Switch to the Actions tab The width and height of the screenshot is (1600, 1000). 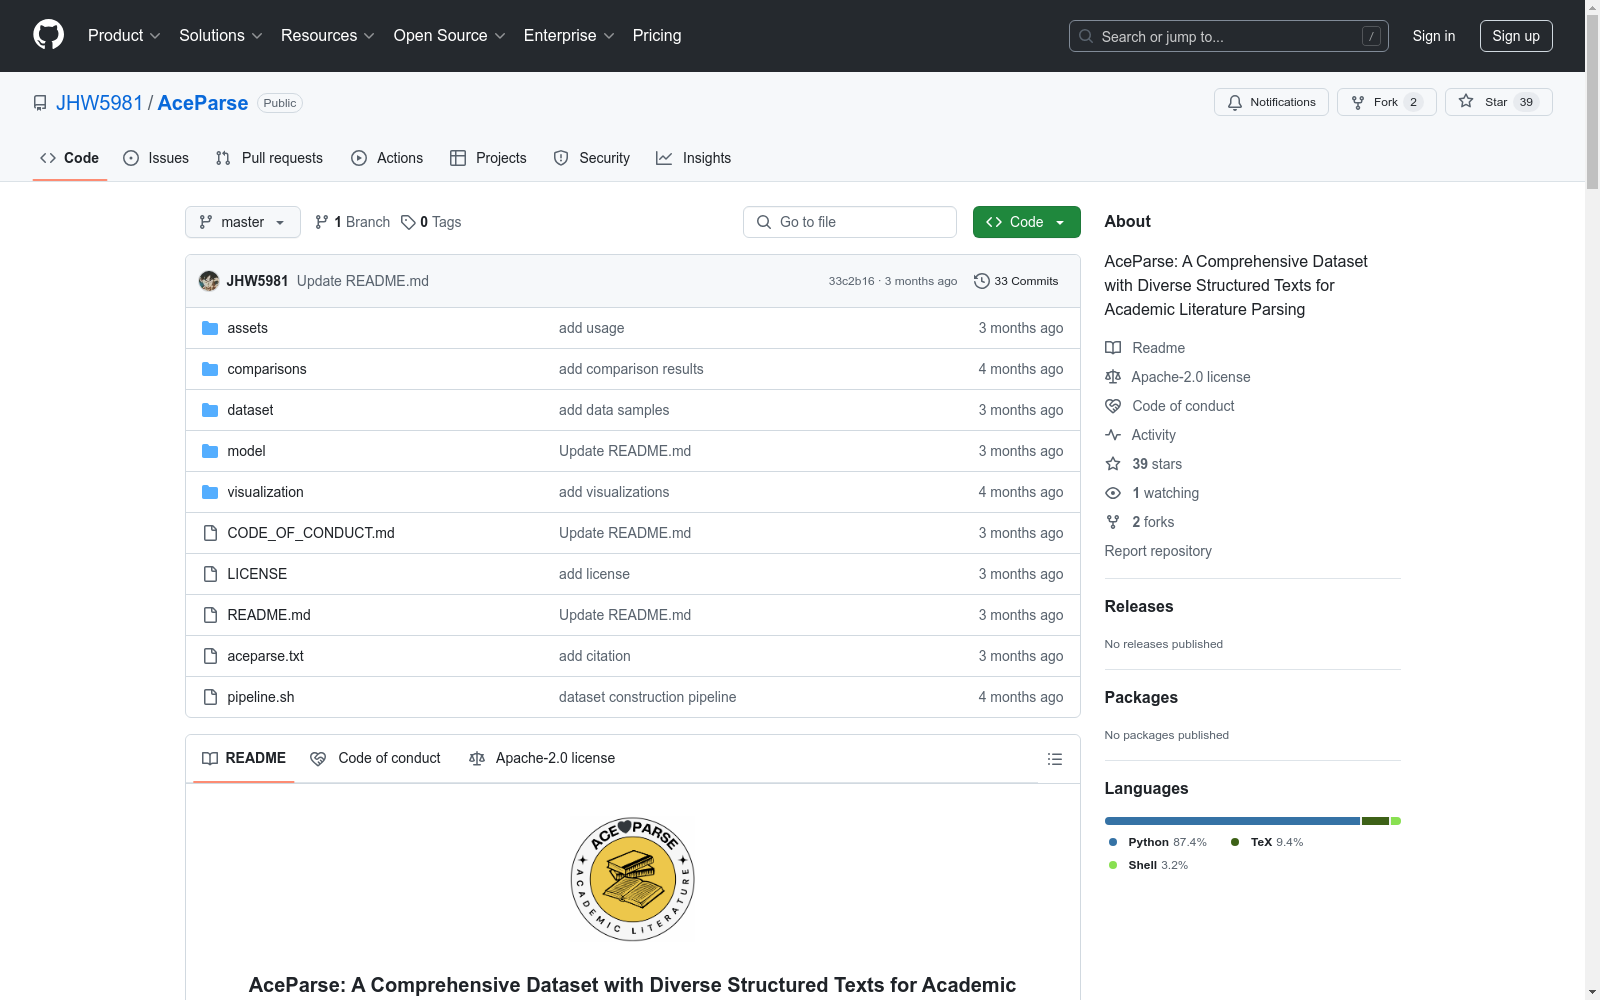(387, 158)
